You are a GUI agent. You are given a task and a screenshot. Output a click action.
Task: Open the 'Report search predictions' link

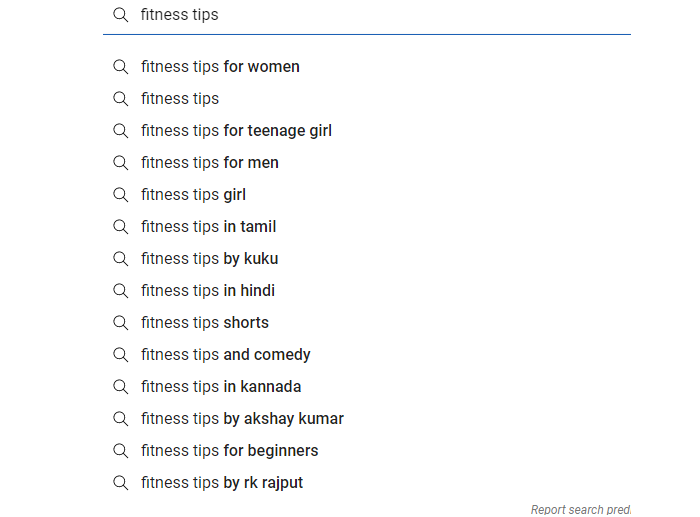click(x=581, y=509)
